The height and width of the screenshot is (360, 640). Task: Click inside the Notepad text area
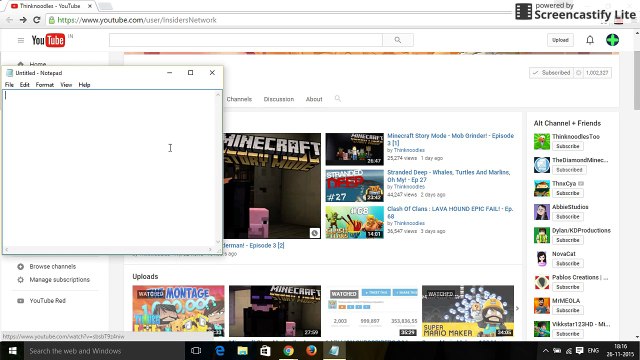pyautogui.click(x=109, y=168)
